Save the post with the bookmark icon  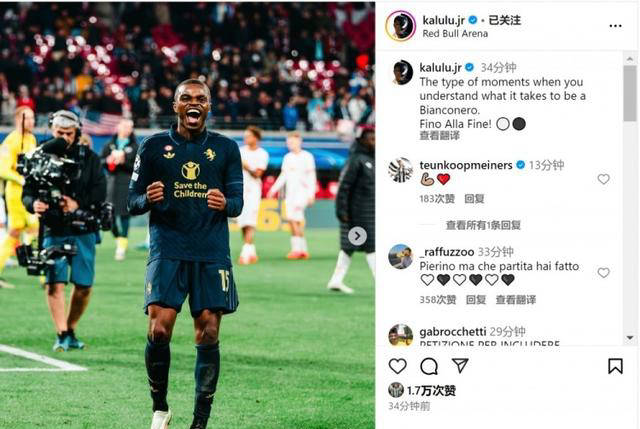click(615, 366)
